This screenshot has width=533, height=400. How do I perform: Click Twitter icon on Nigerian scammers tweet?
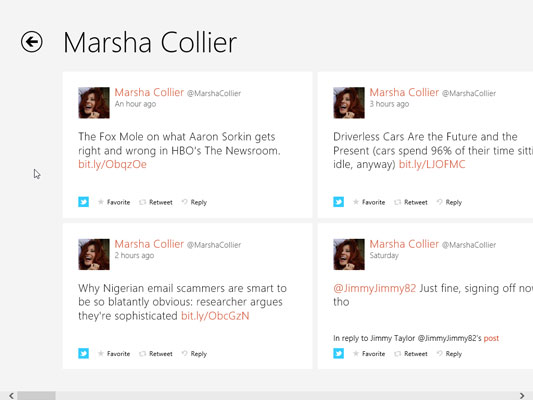click(x=83, y=353)
